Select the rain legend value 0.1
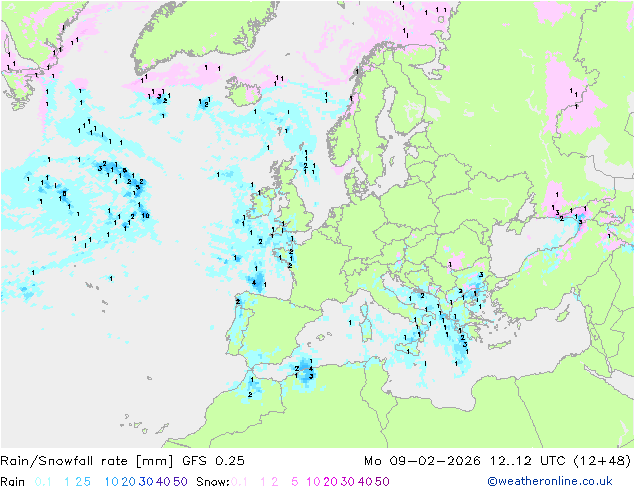The height and width of the screenshot is (490, 634). (43, 482)
